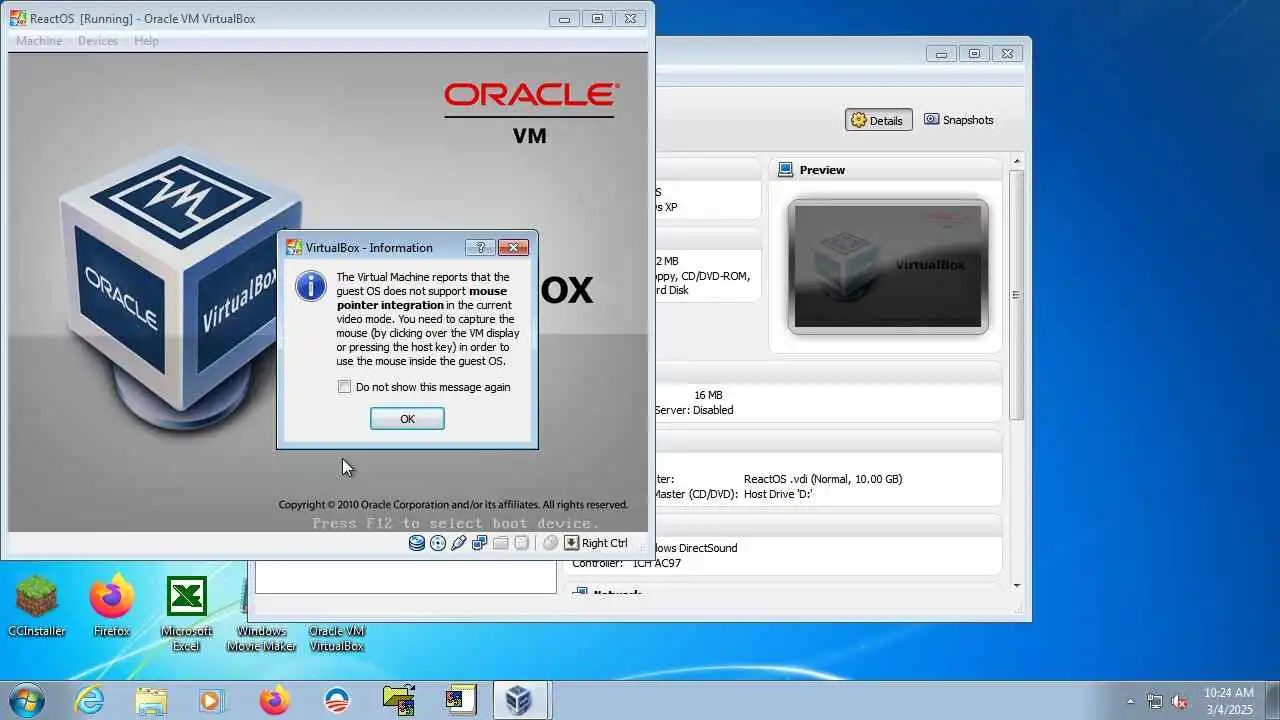Click the mouse capture indicator in VM status bar
1280x720 pixels.
550,543
